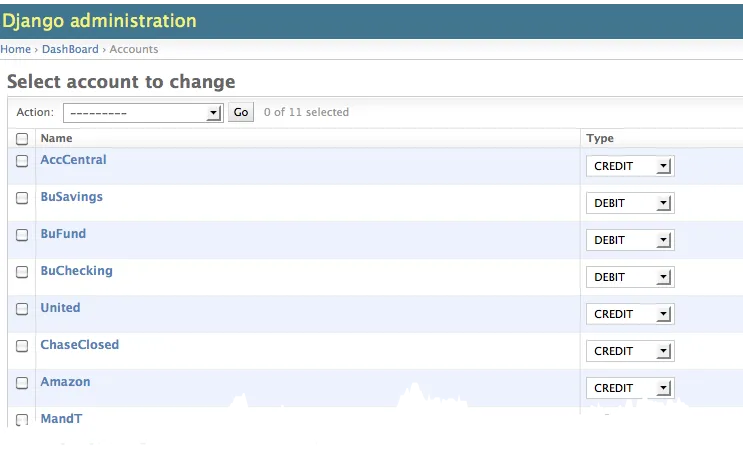Open the Type selector for BuChecking
743x465 pixels.
coord(630,277)
